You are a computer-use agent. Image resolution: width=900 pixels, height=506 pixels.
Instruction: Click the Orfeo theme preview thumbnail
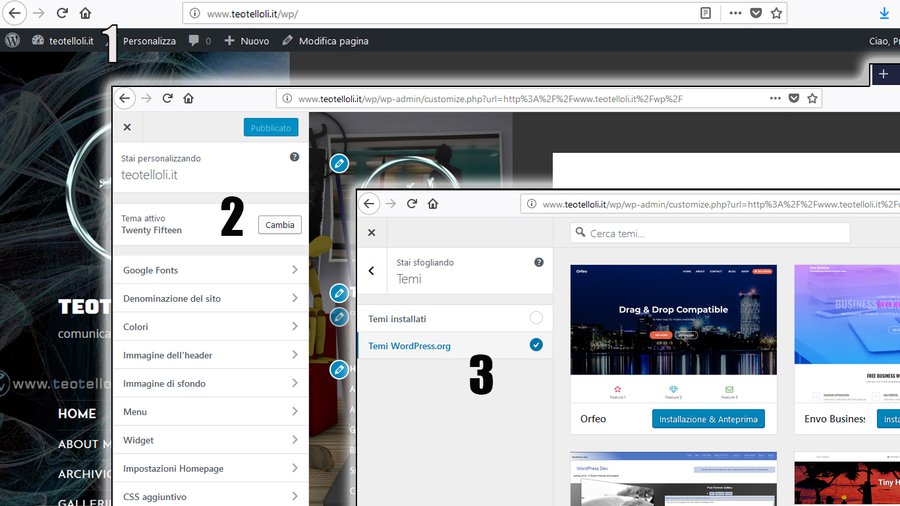click(673, 320)
